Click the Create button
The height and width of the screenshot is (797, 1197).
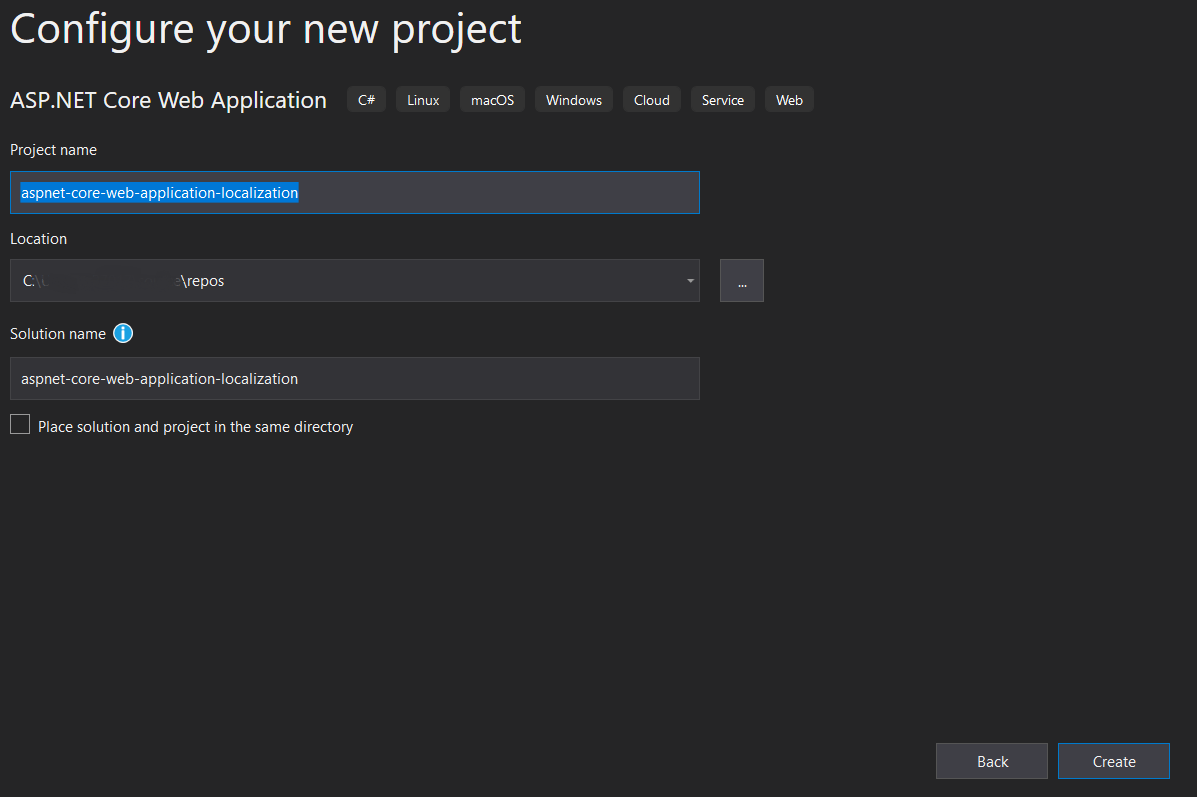tap(1113, 760)
